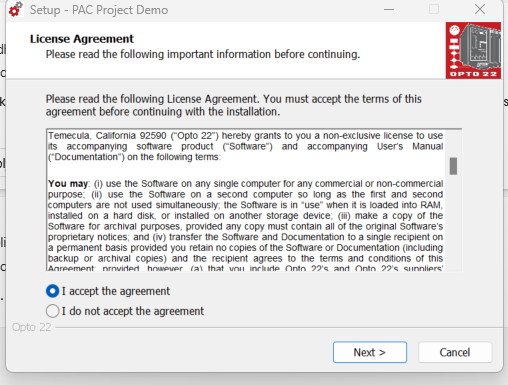Click the greyed 'Opto 22' footer label
Image resolution: width=508 pixels, height=385 pixels.
click(32, 327)
